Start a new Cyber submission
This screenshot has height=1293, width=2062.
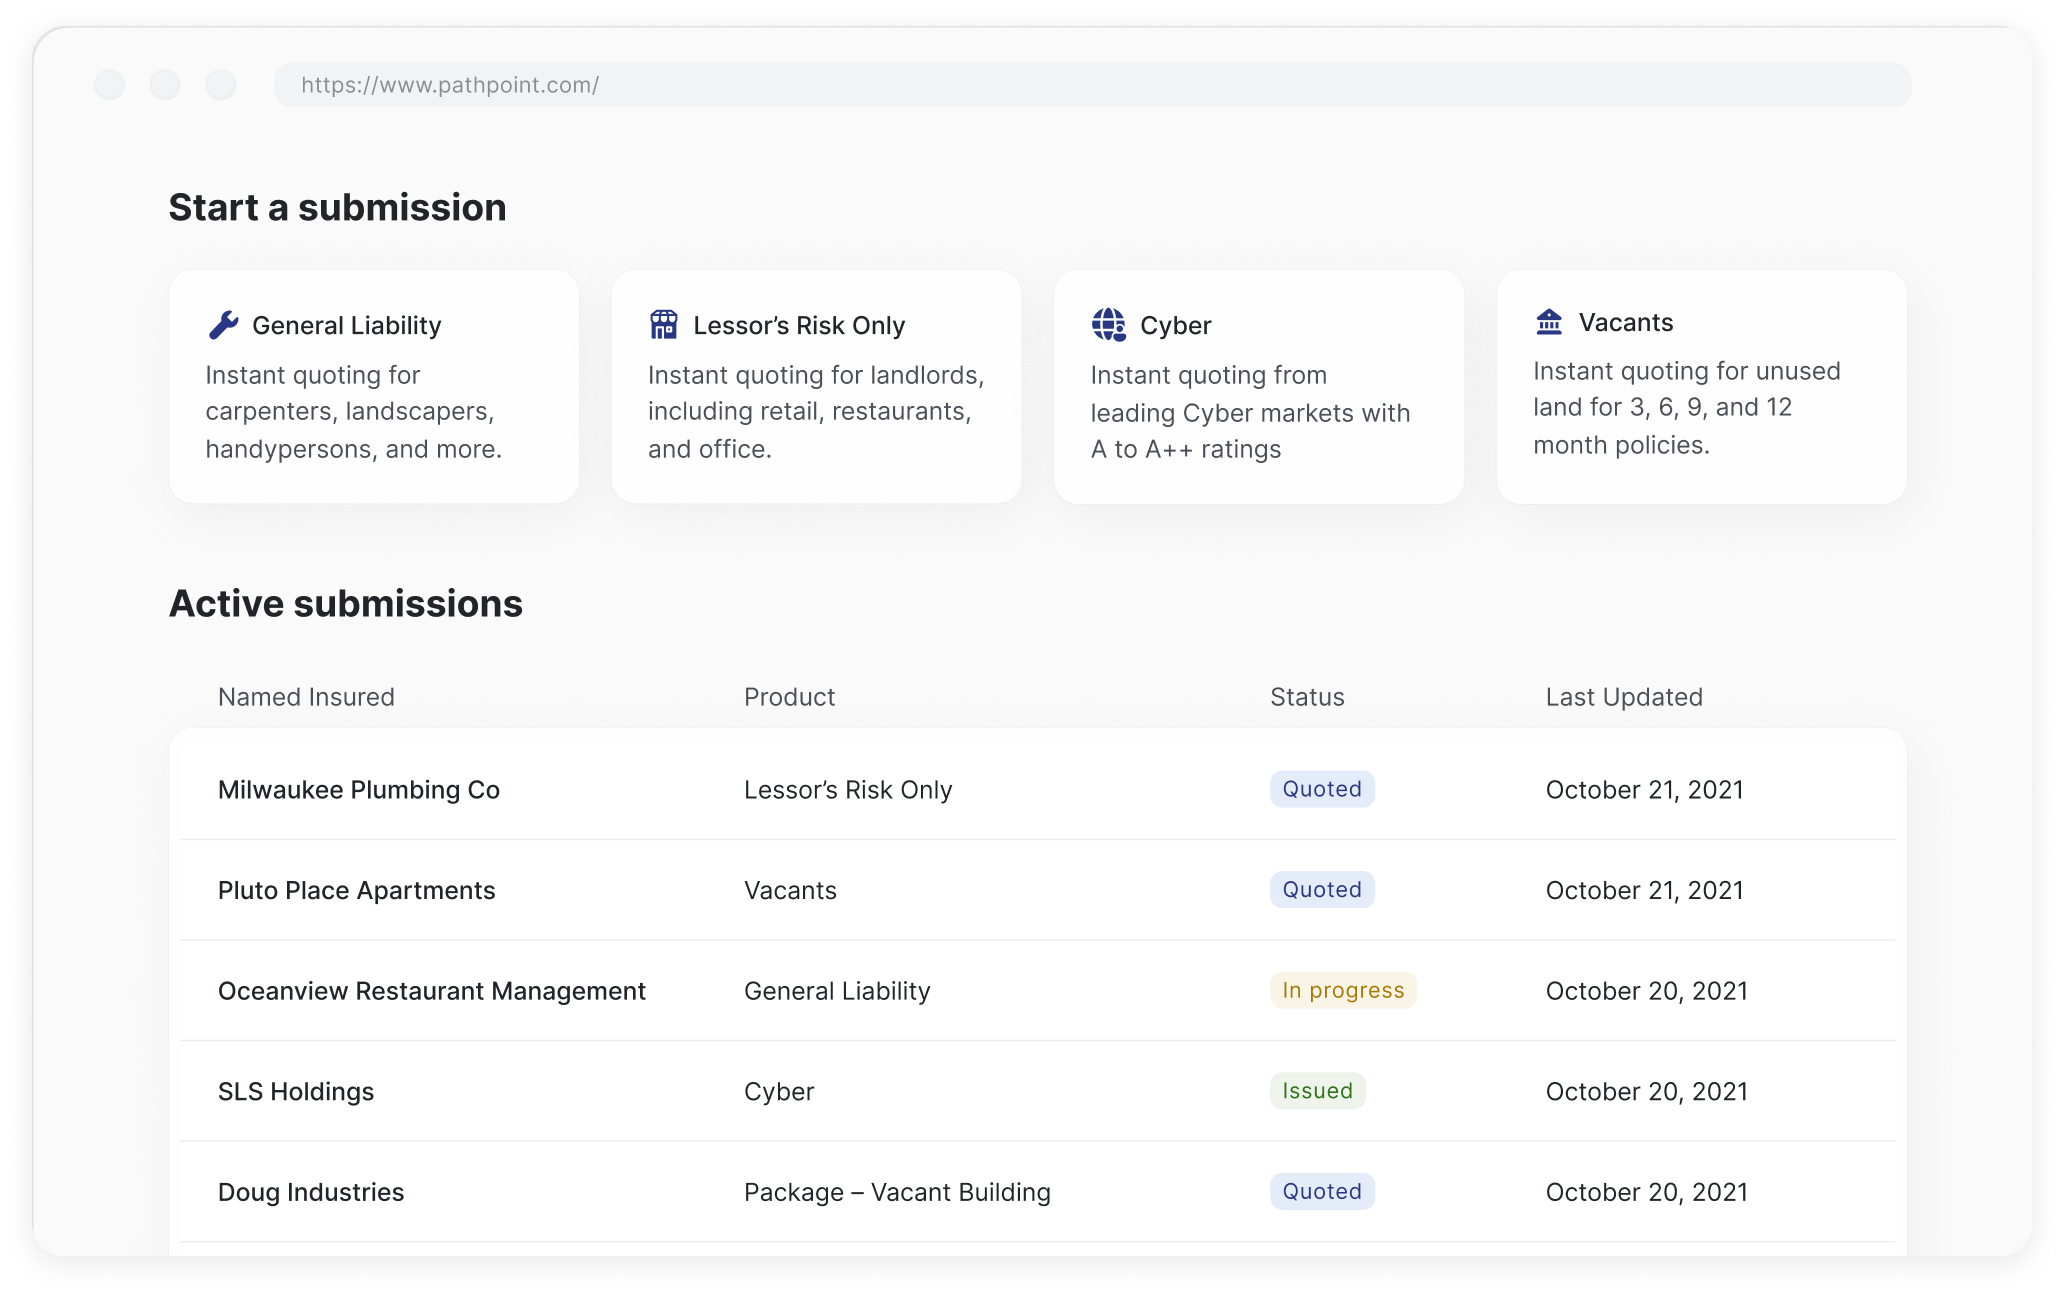coord(1258,387)
